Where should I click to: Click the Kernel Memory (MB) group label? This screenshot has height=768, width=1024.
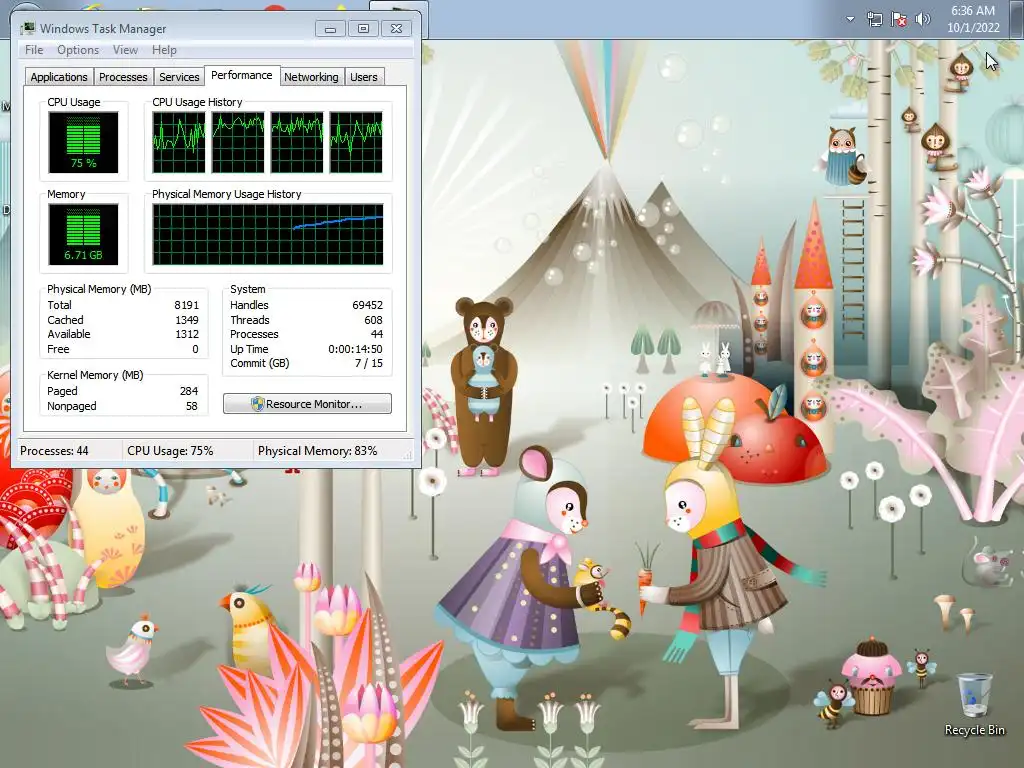tap(95, 376)
